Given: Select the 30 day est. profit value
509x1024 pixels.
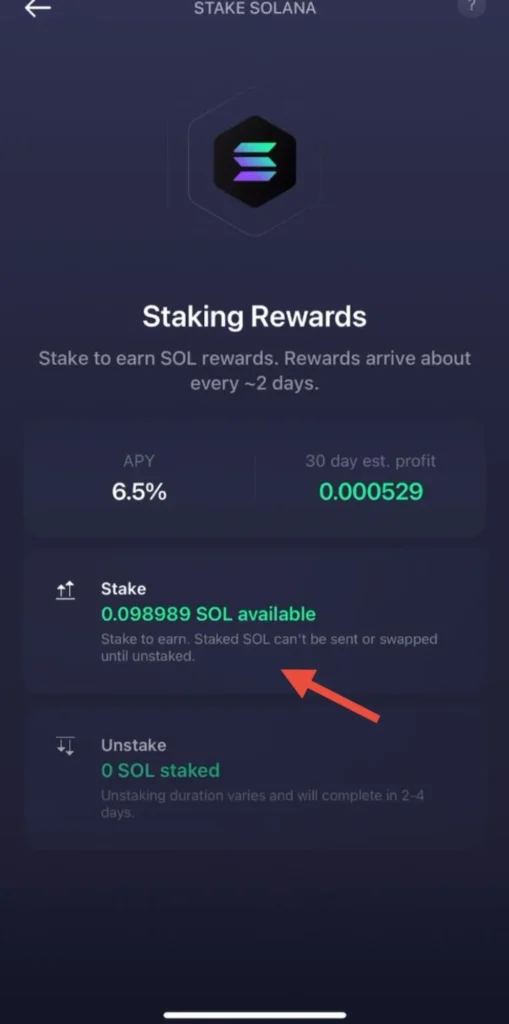Looking at the screenshot, I should pyautogui.click(x=371, y=492).
